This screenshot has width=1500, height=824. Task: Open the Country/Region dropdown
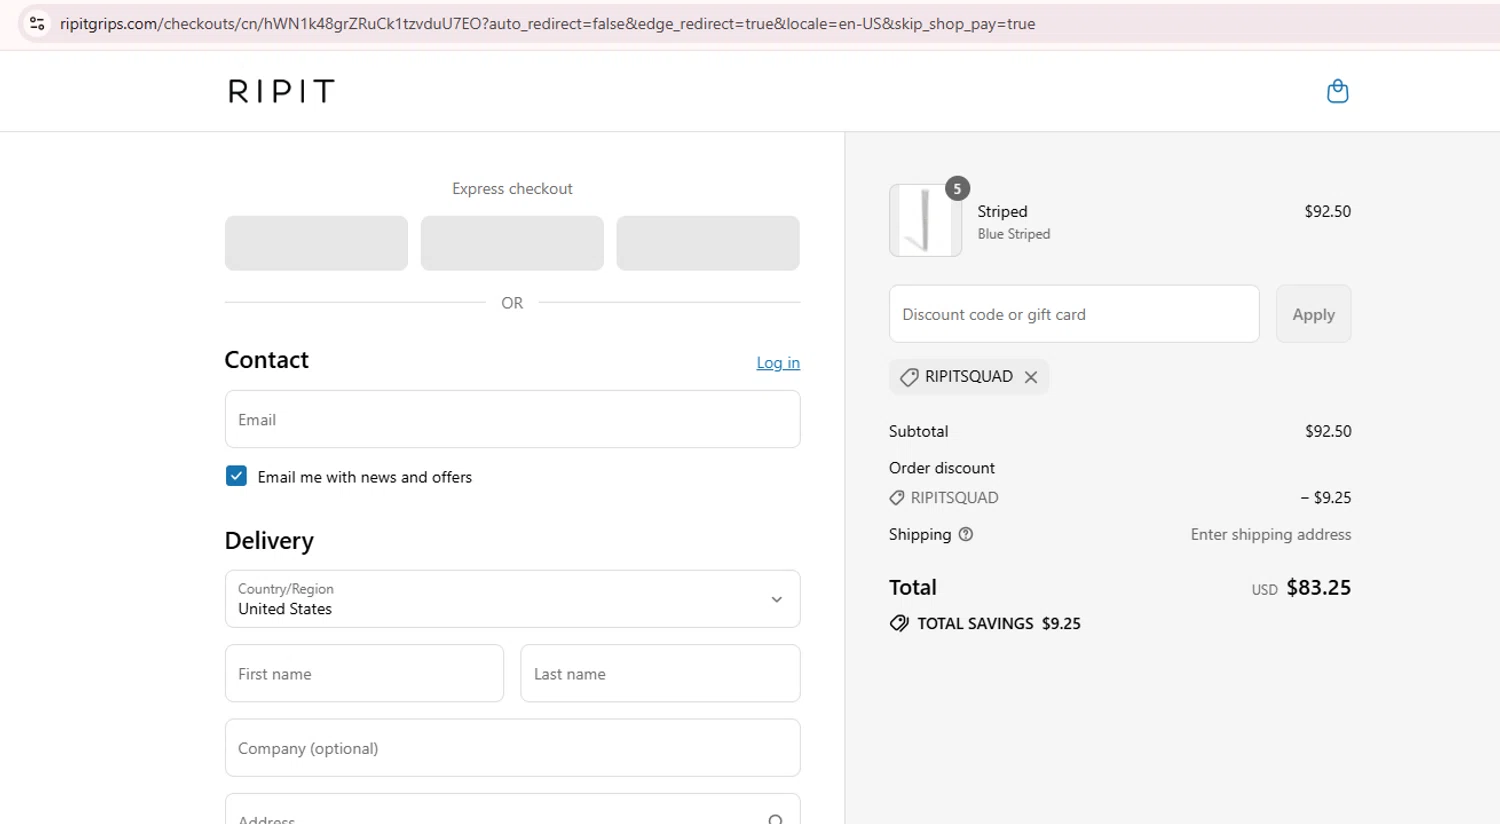(x=512, y=599)
